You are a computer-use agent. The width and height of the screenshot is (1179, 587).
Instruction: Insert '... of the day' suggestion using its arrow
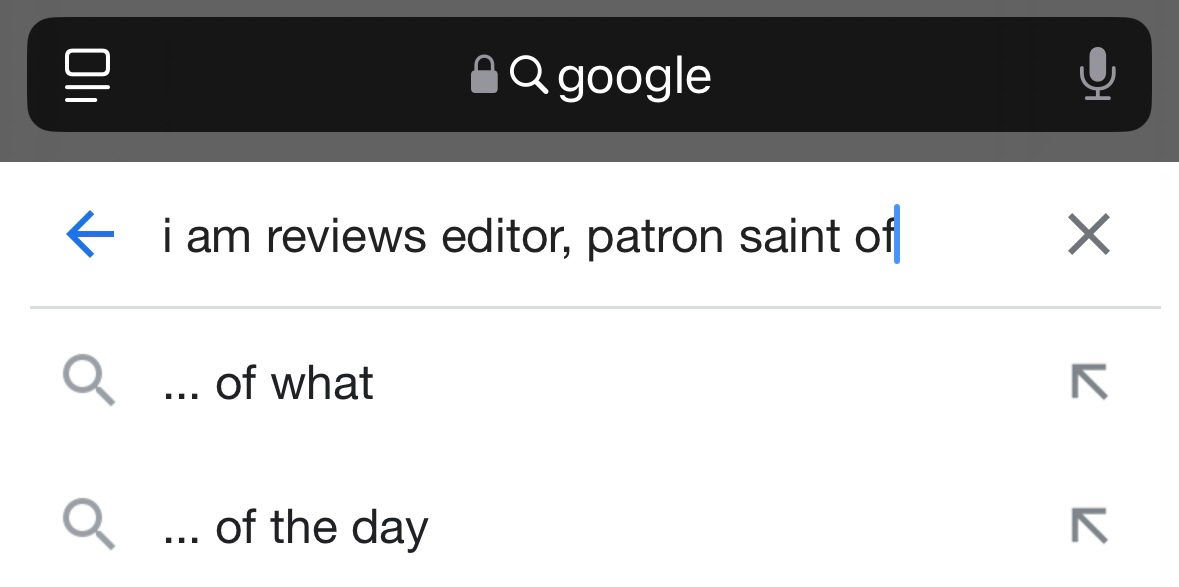coord(1089,527)
